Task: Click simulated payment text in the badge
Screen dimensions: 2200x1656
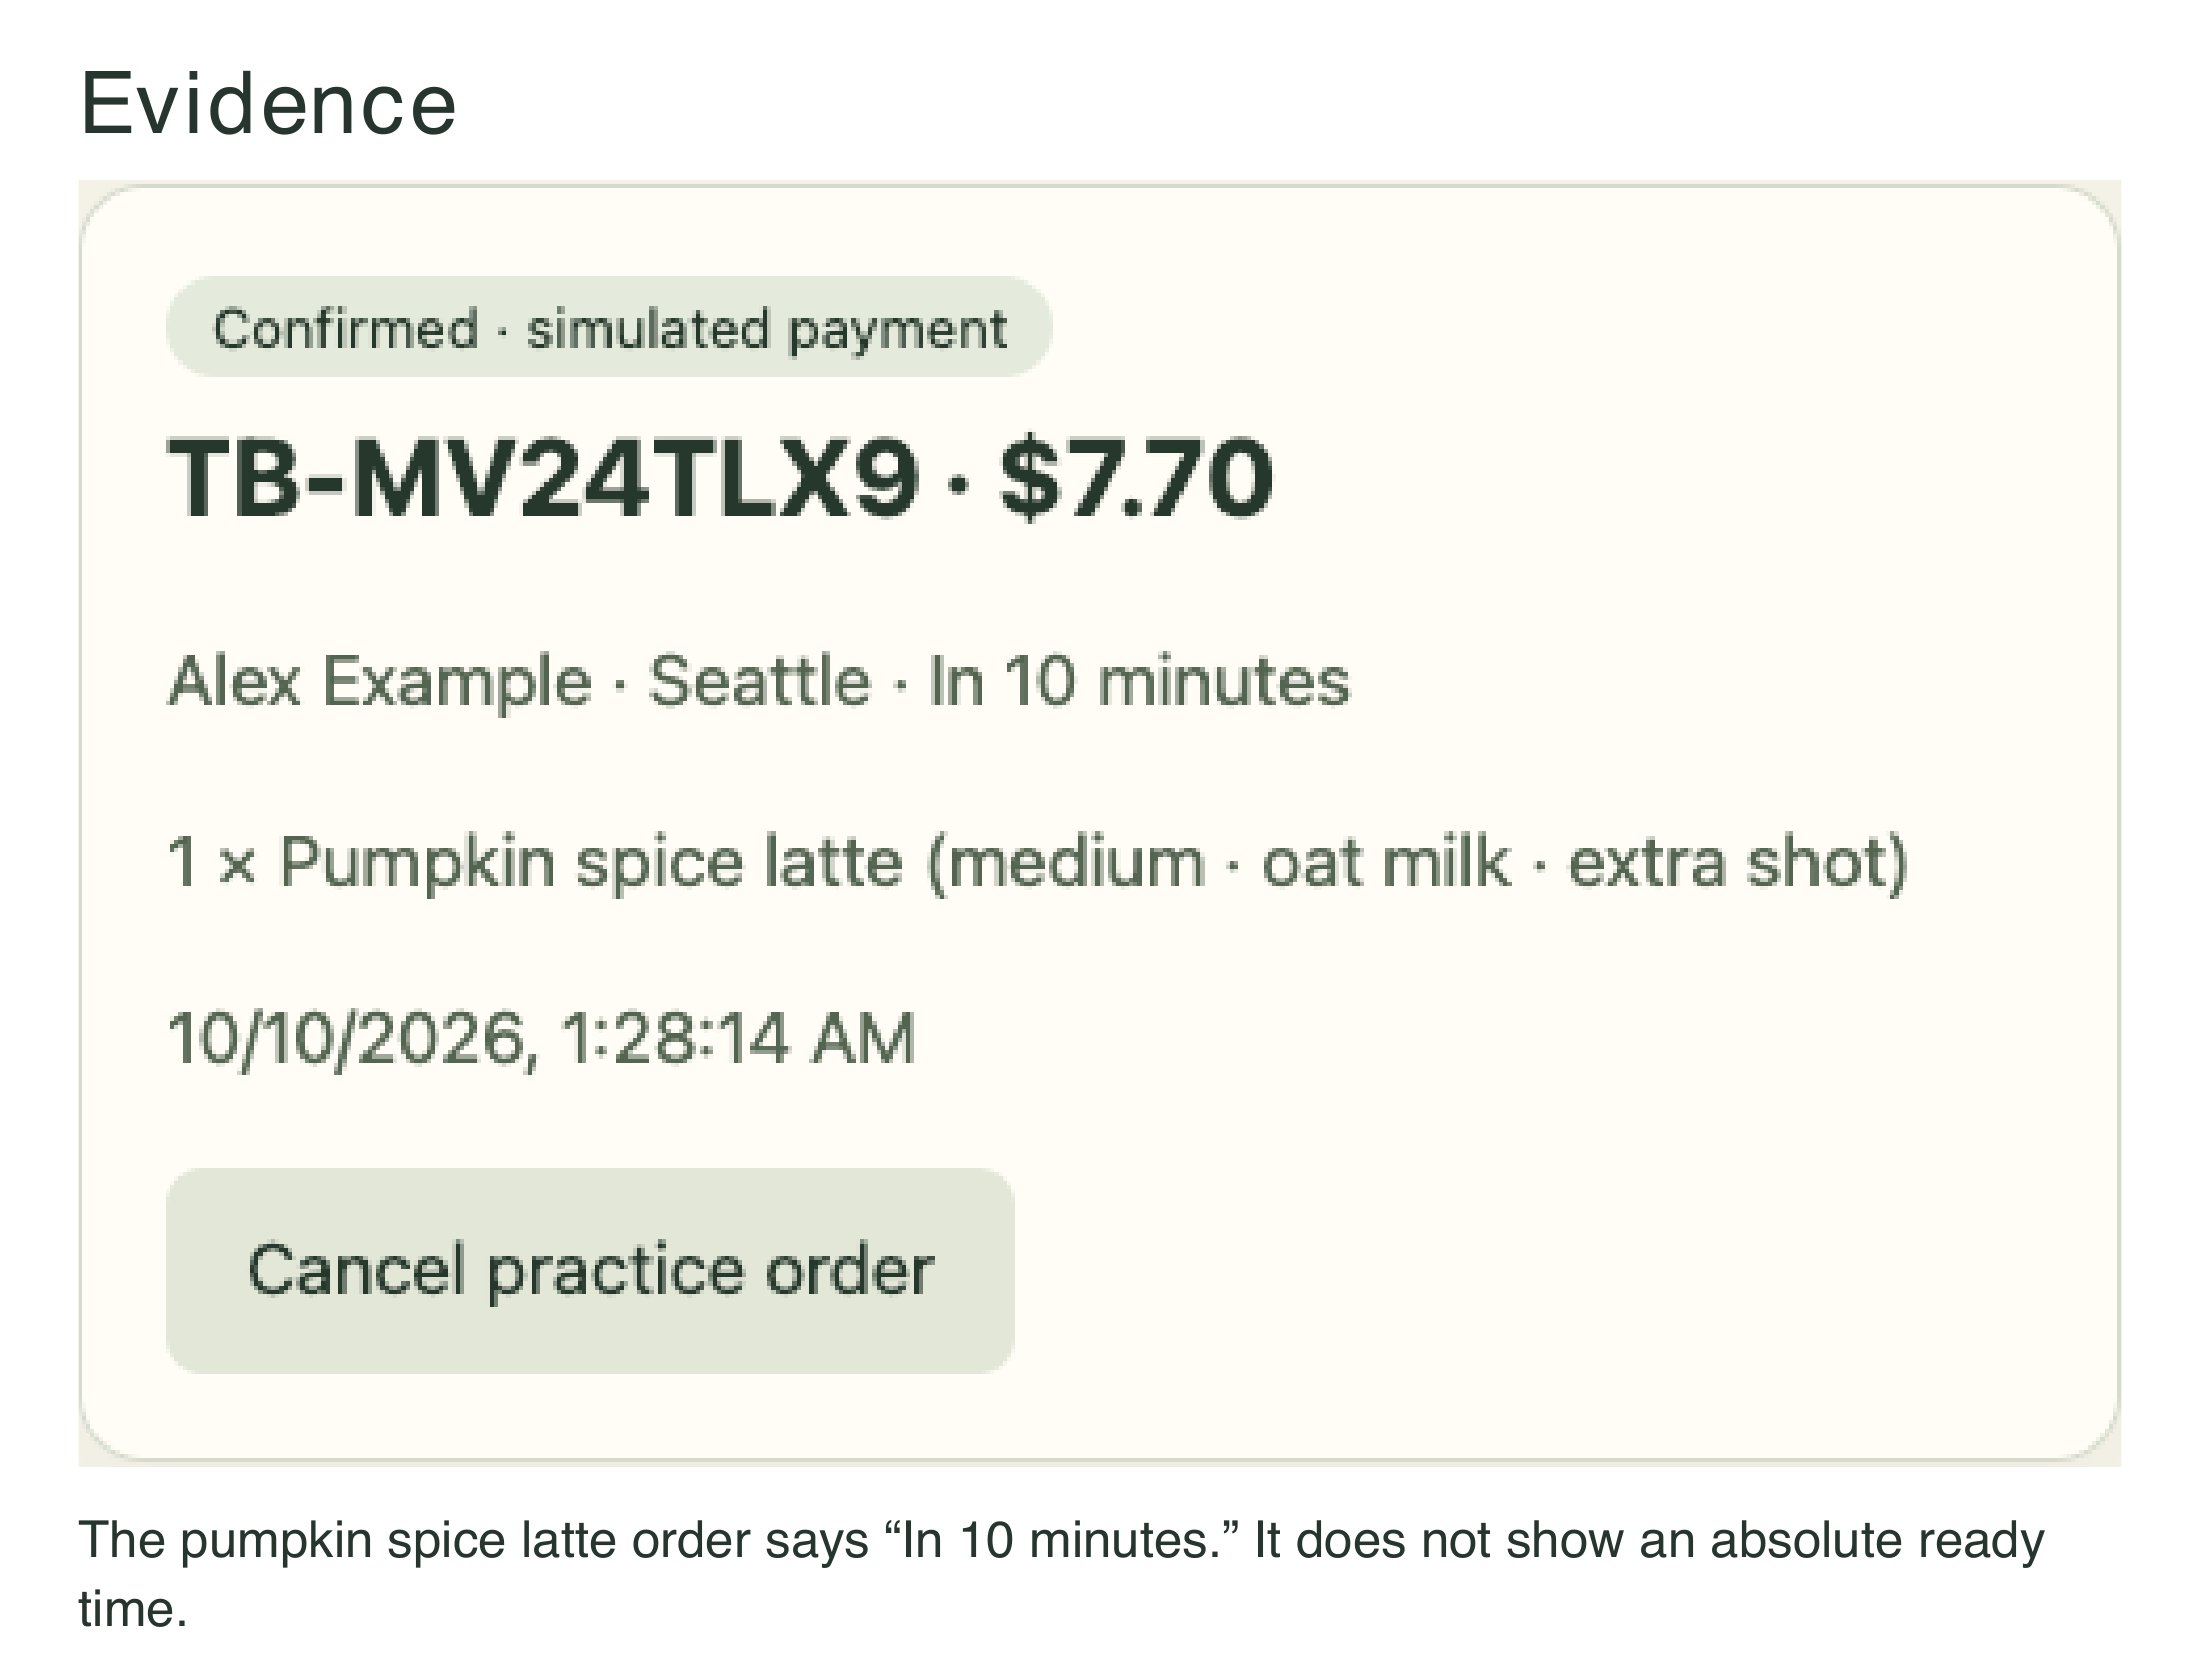Action: 767,329
